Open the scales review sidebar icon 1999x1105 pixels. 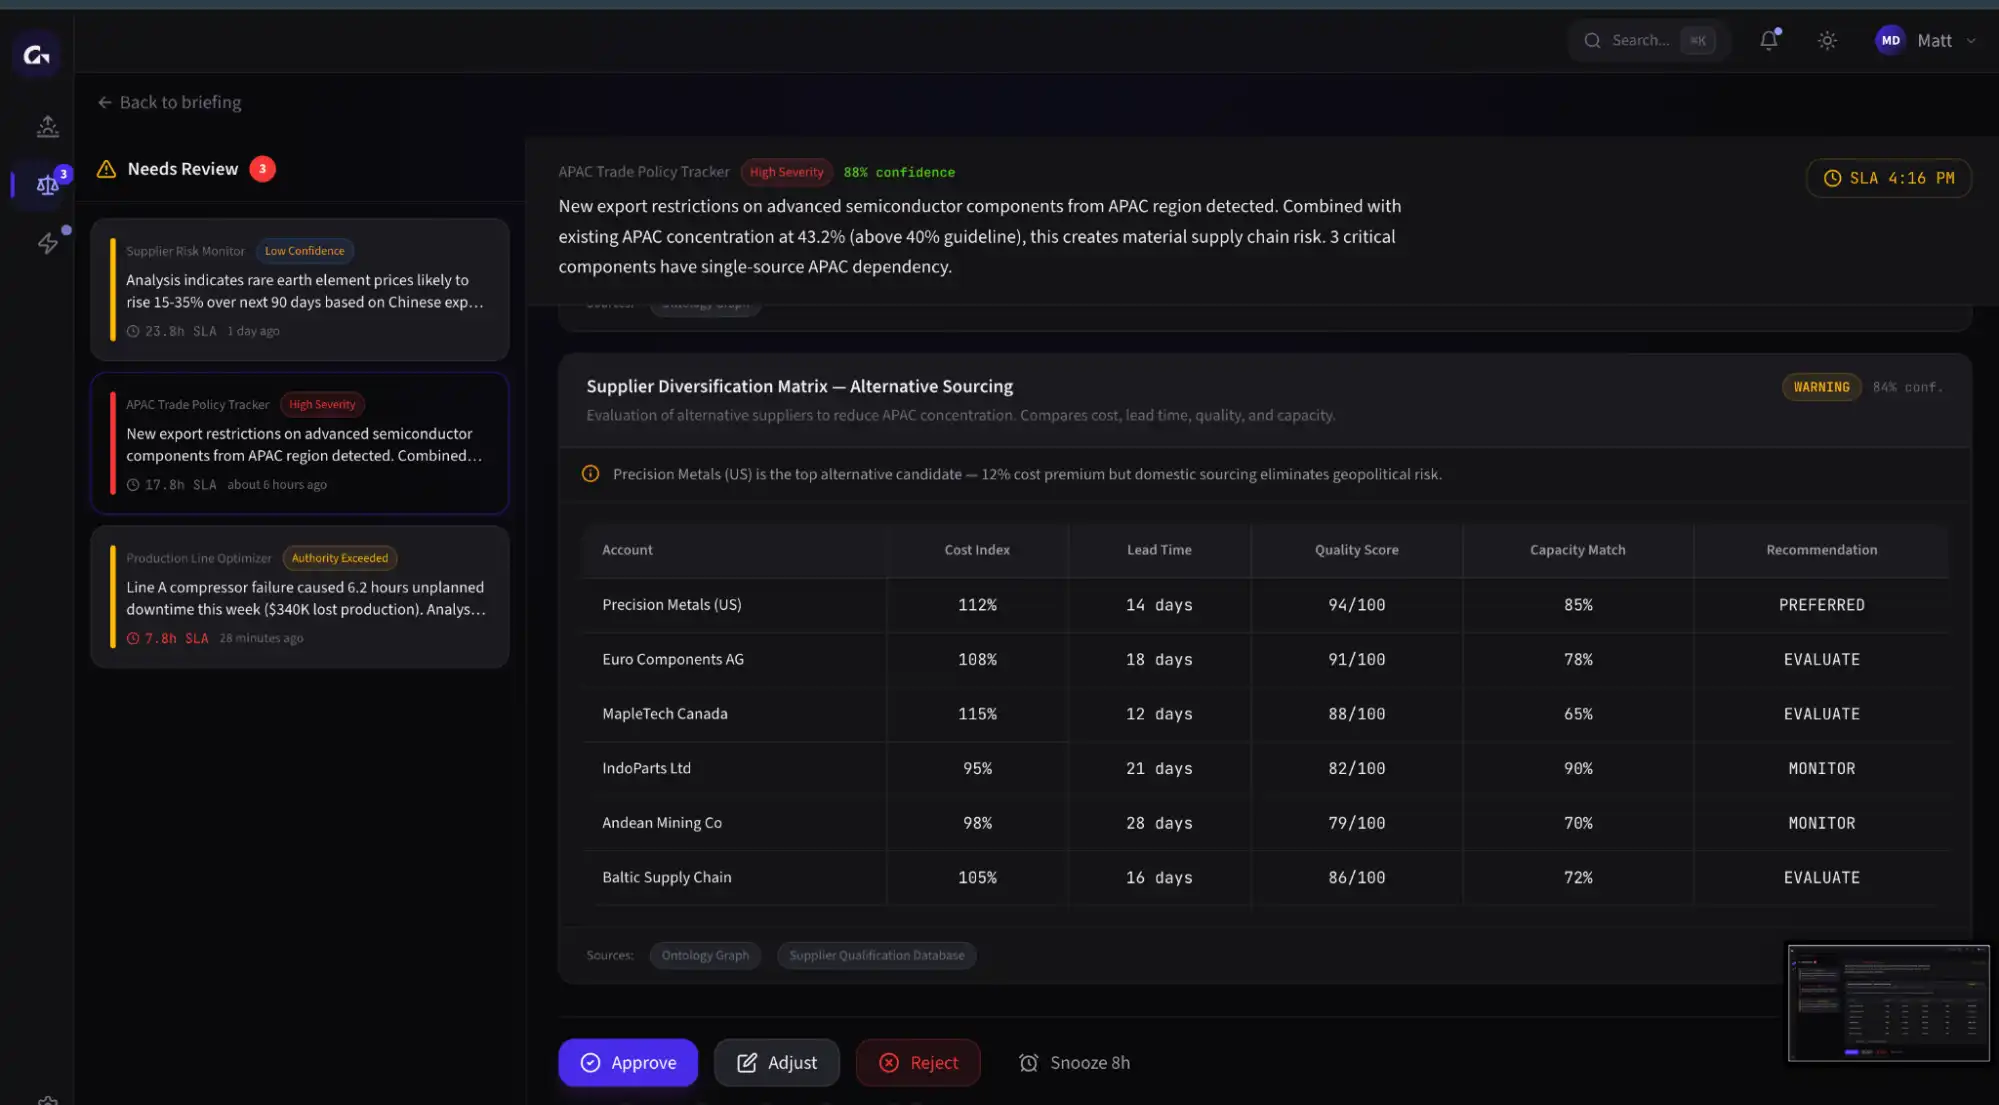[x=47, y=184]
